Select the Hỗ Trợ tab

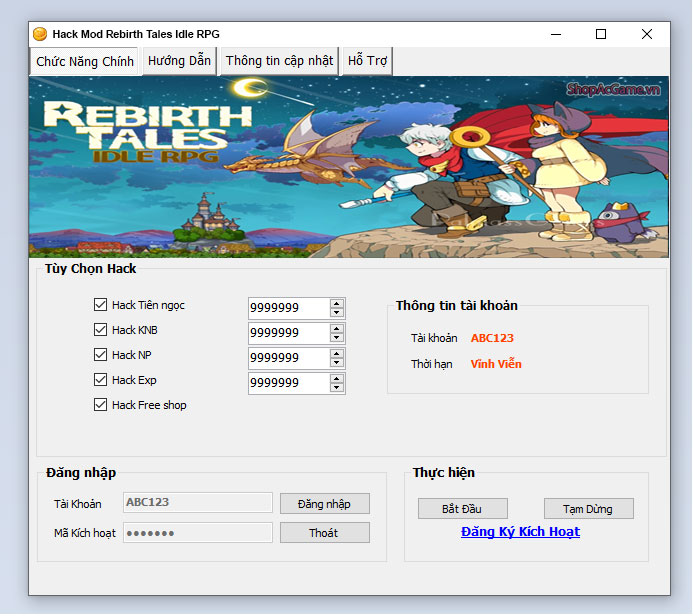pyautogui.click(x=367, y=61)
